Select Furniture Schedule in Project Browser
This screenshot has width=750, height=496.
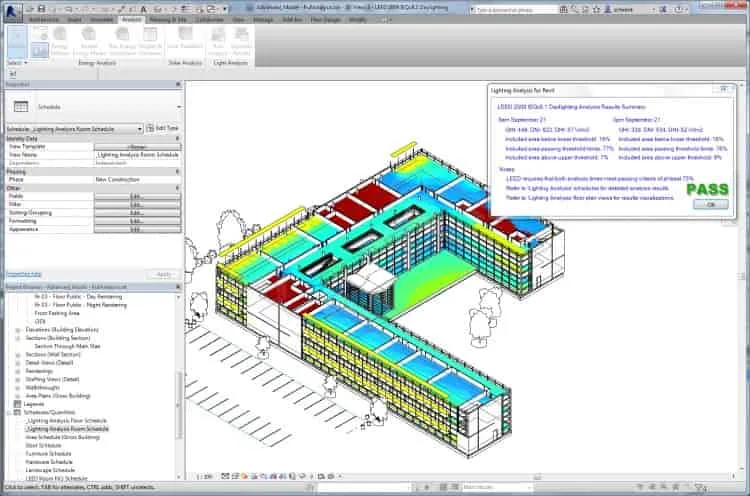(48, 453)
